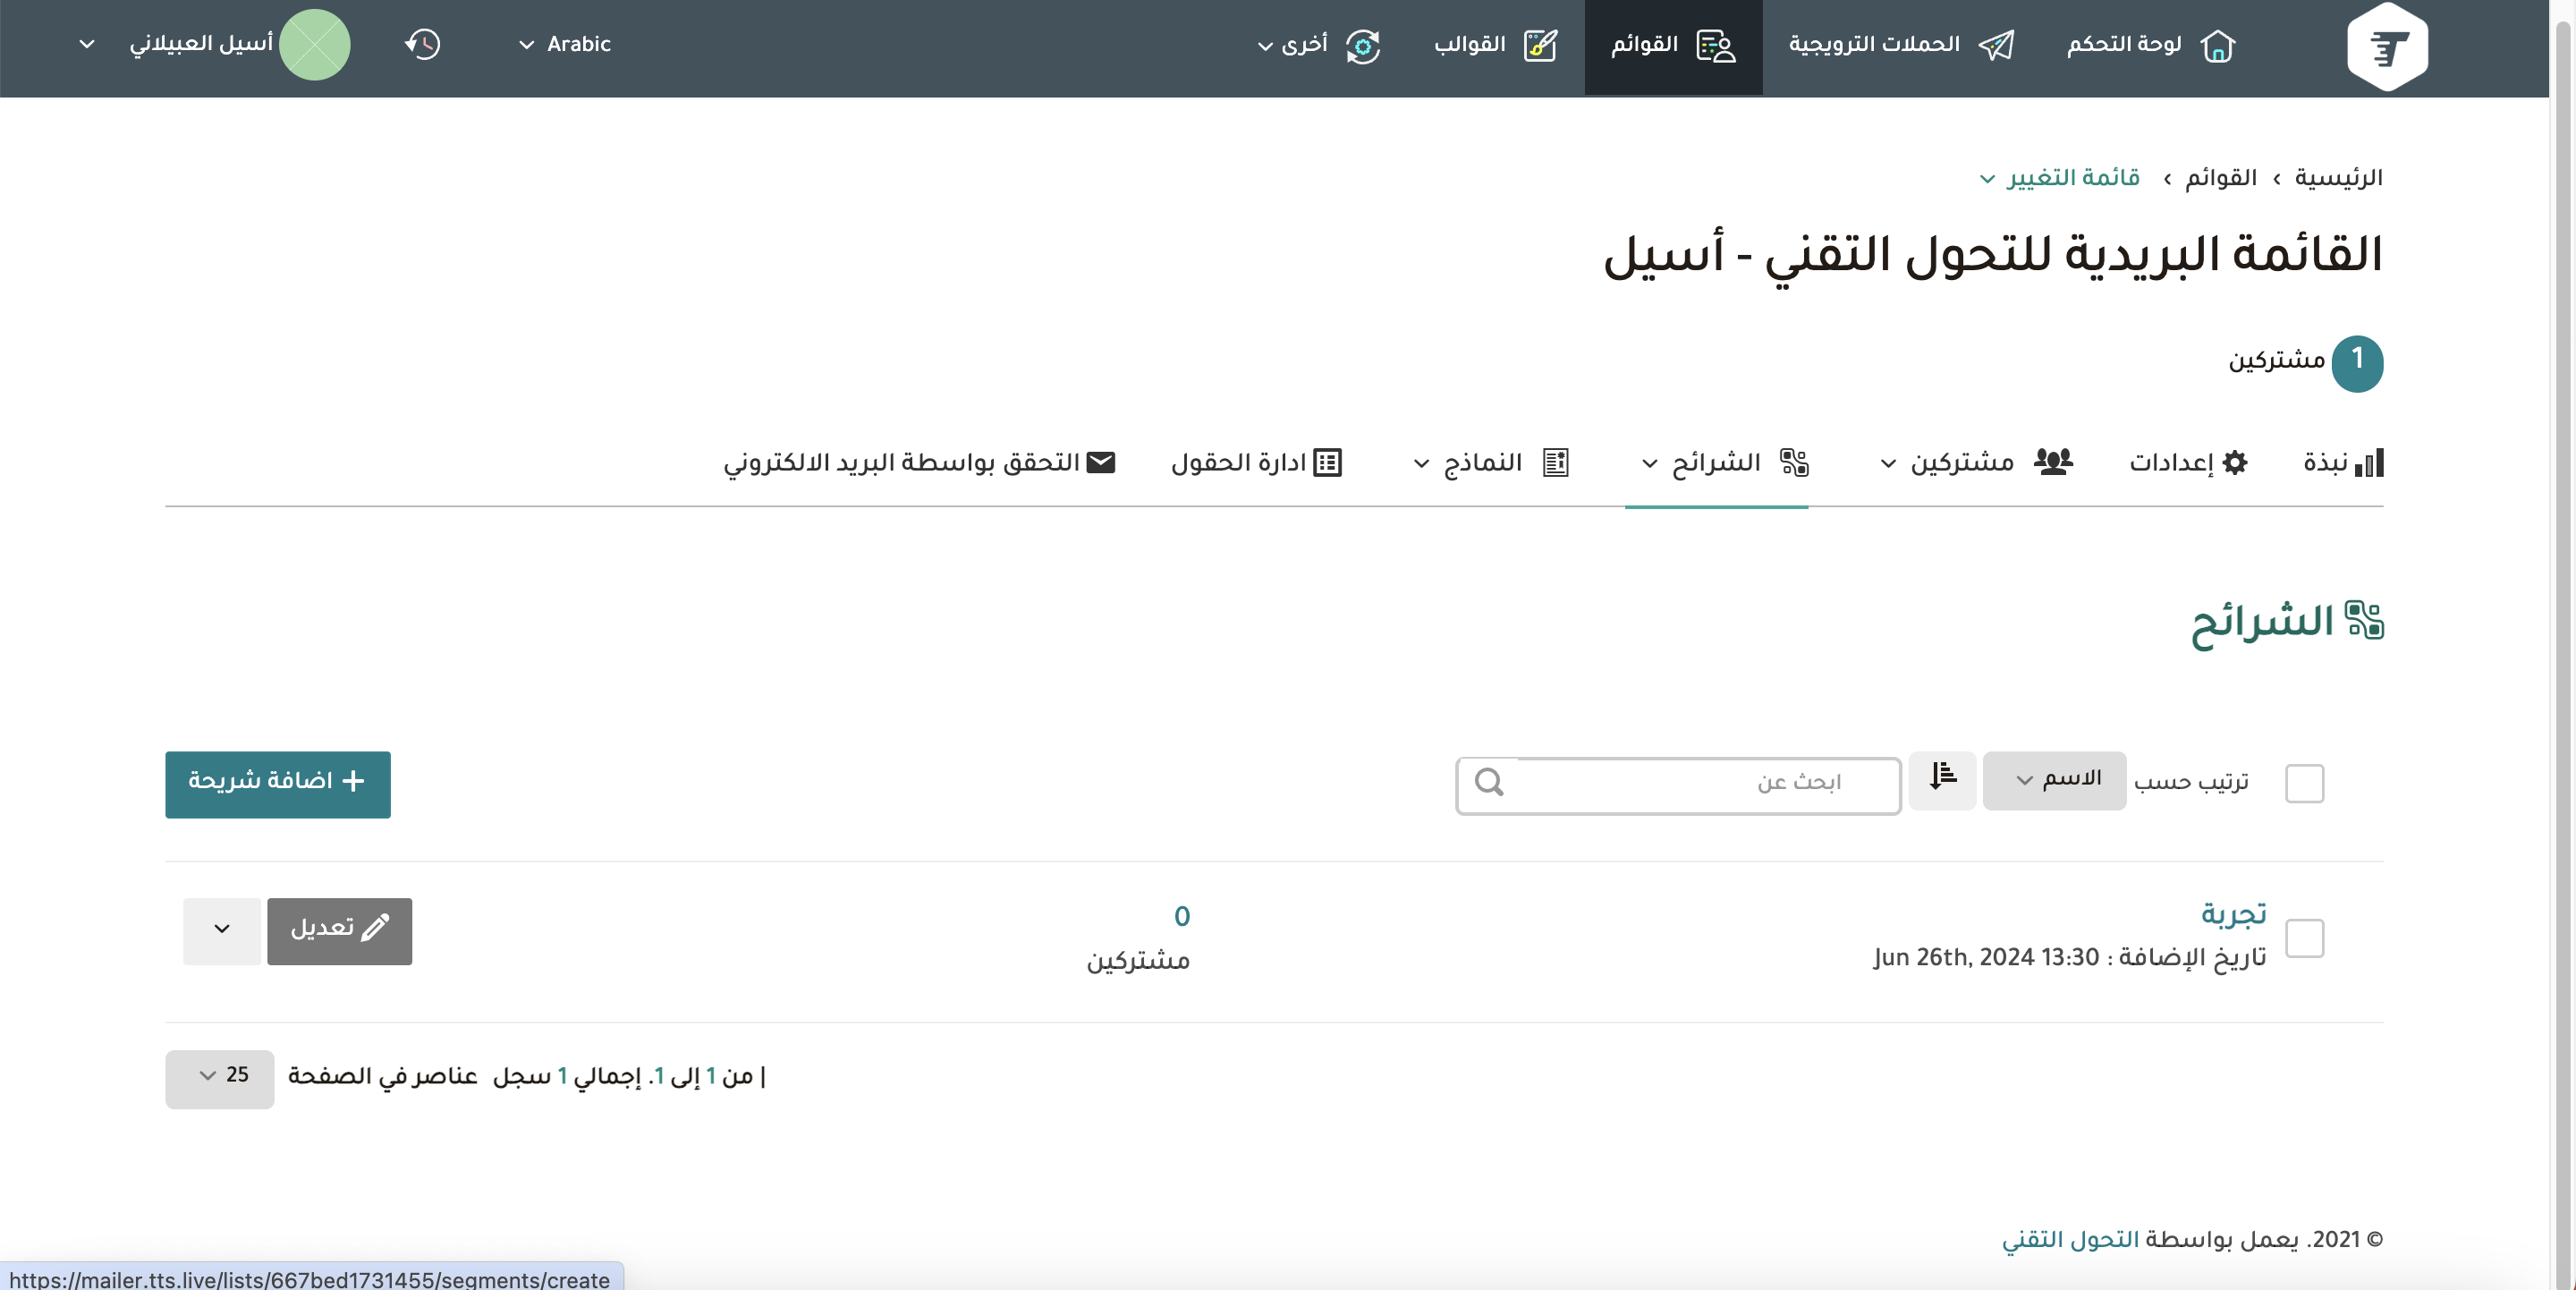Click the اضافة شريحة button
The image size is (2576, 1290).
(x=278, y=784)
